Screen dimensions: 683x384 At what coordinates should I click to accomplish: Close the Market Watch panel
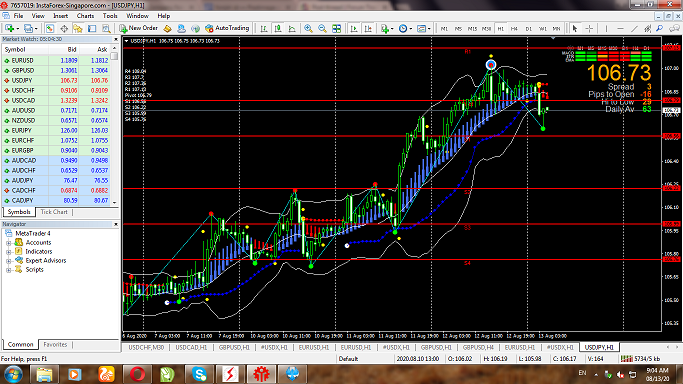116,39
